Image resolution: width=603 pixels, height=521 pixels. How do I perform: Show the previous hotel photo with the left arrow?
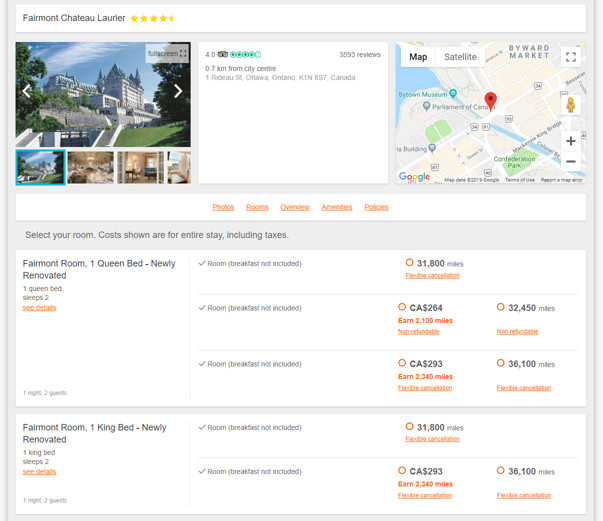point(27,91)
